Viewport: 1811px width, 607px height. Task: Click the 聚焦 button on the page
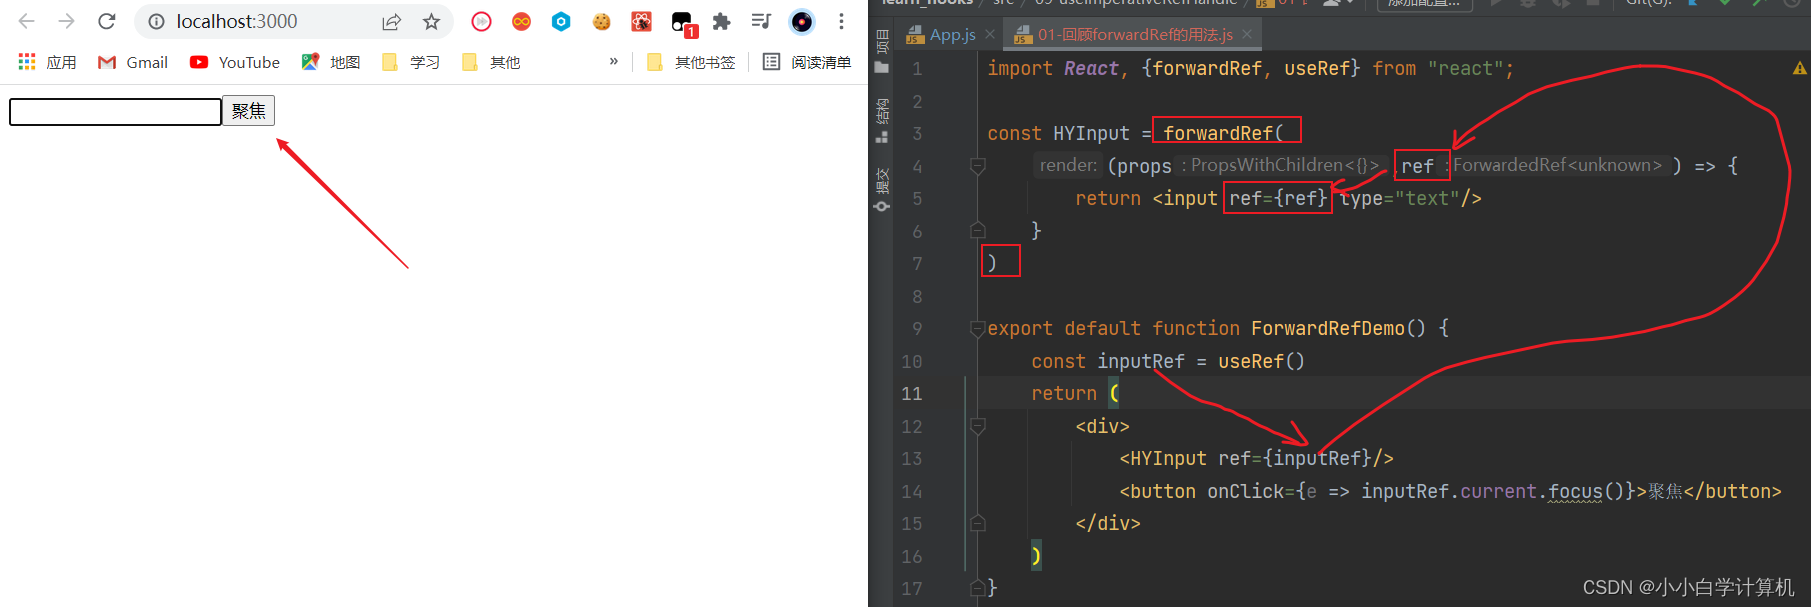coord(248,111)
